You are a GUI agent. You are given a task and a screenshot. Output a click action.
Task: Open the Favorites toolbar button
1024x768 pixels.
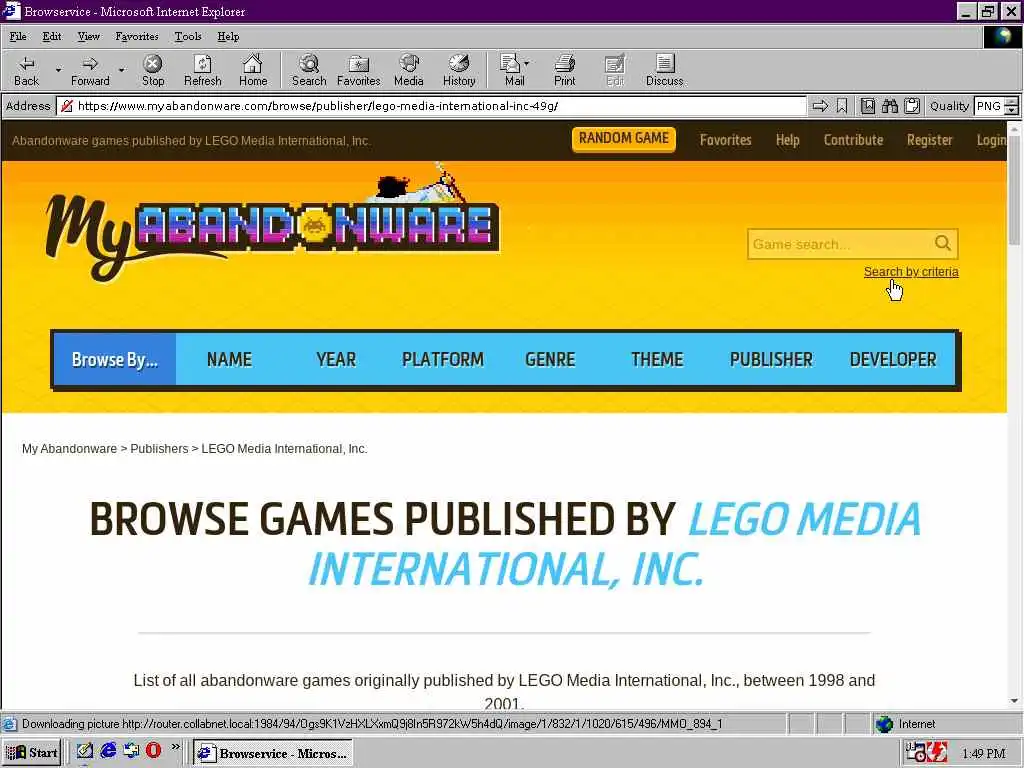[x=359, y=71]
